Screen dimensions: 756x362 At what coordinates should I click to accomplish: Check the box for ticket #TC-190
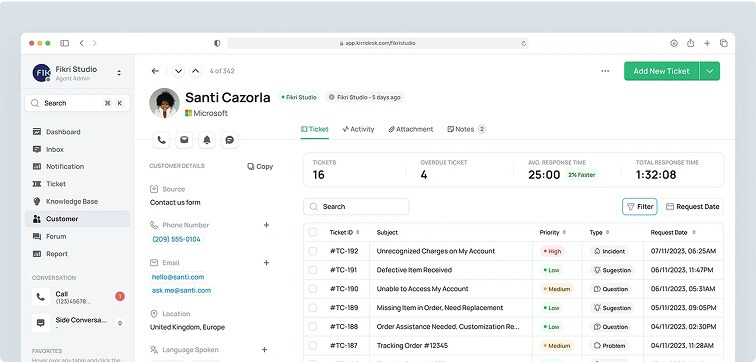point(313,289)
